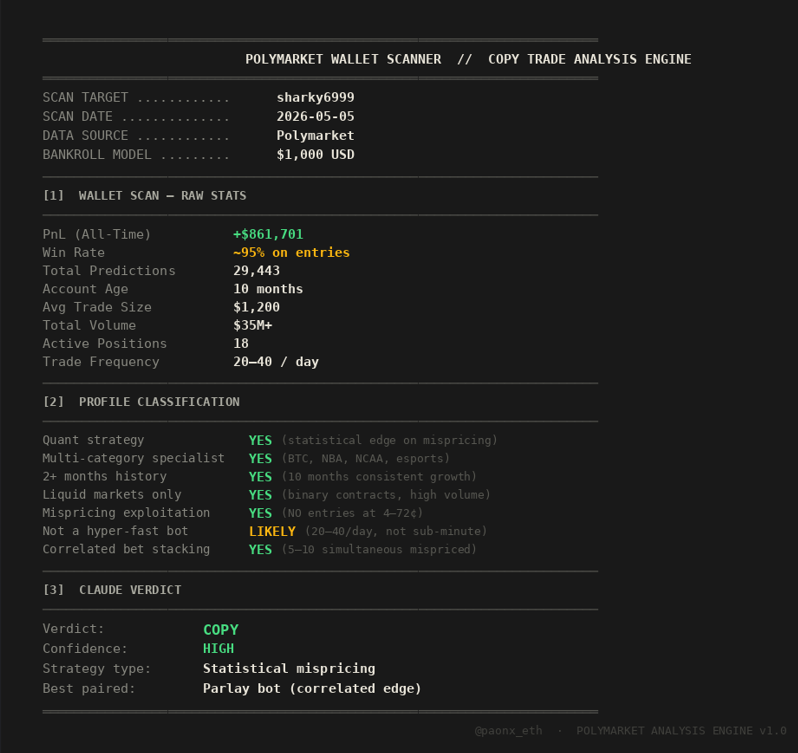Select the PnL value +$861,701

[268, 235]
